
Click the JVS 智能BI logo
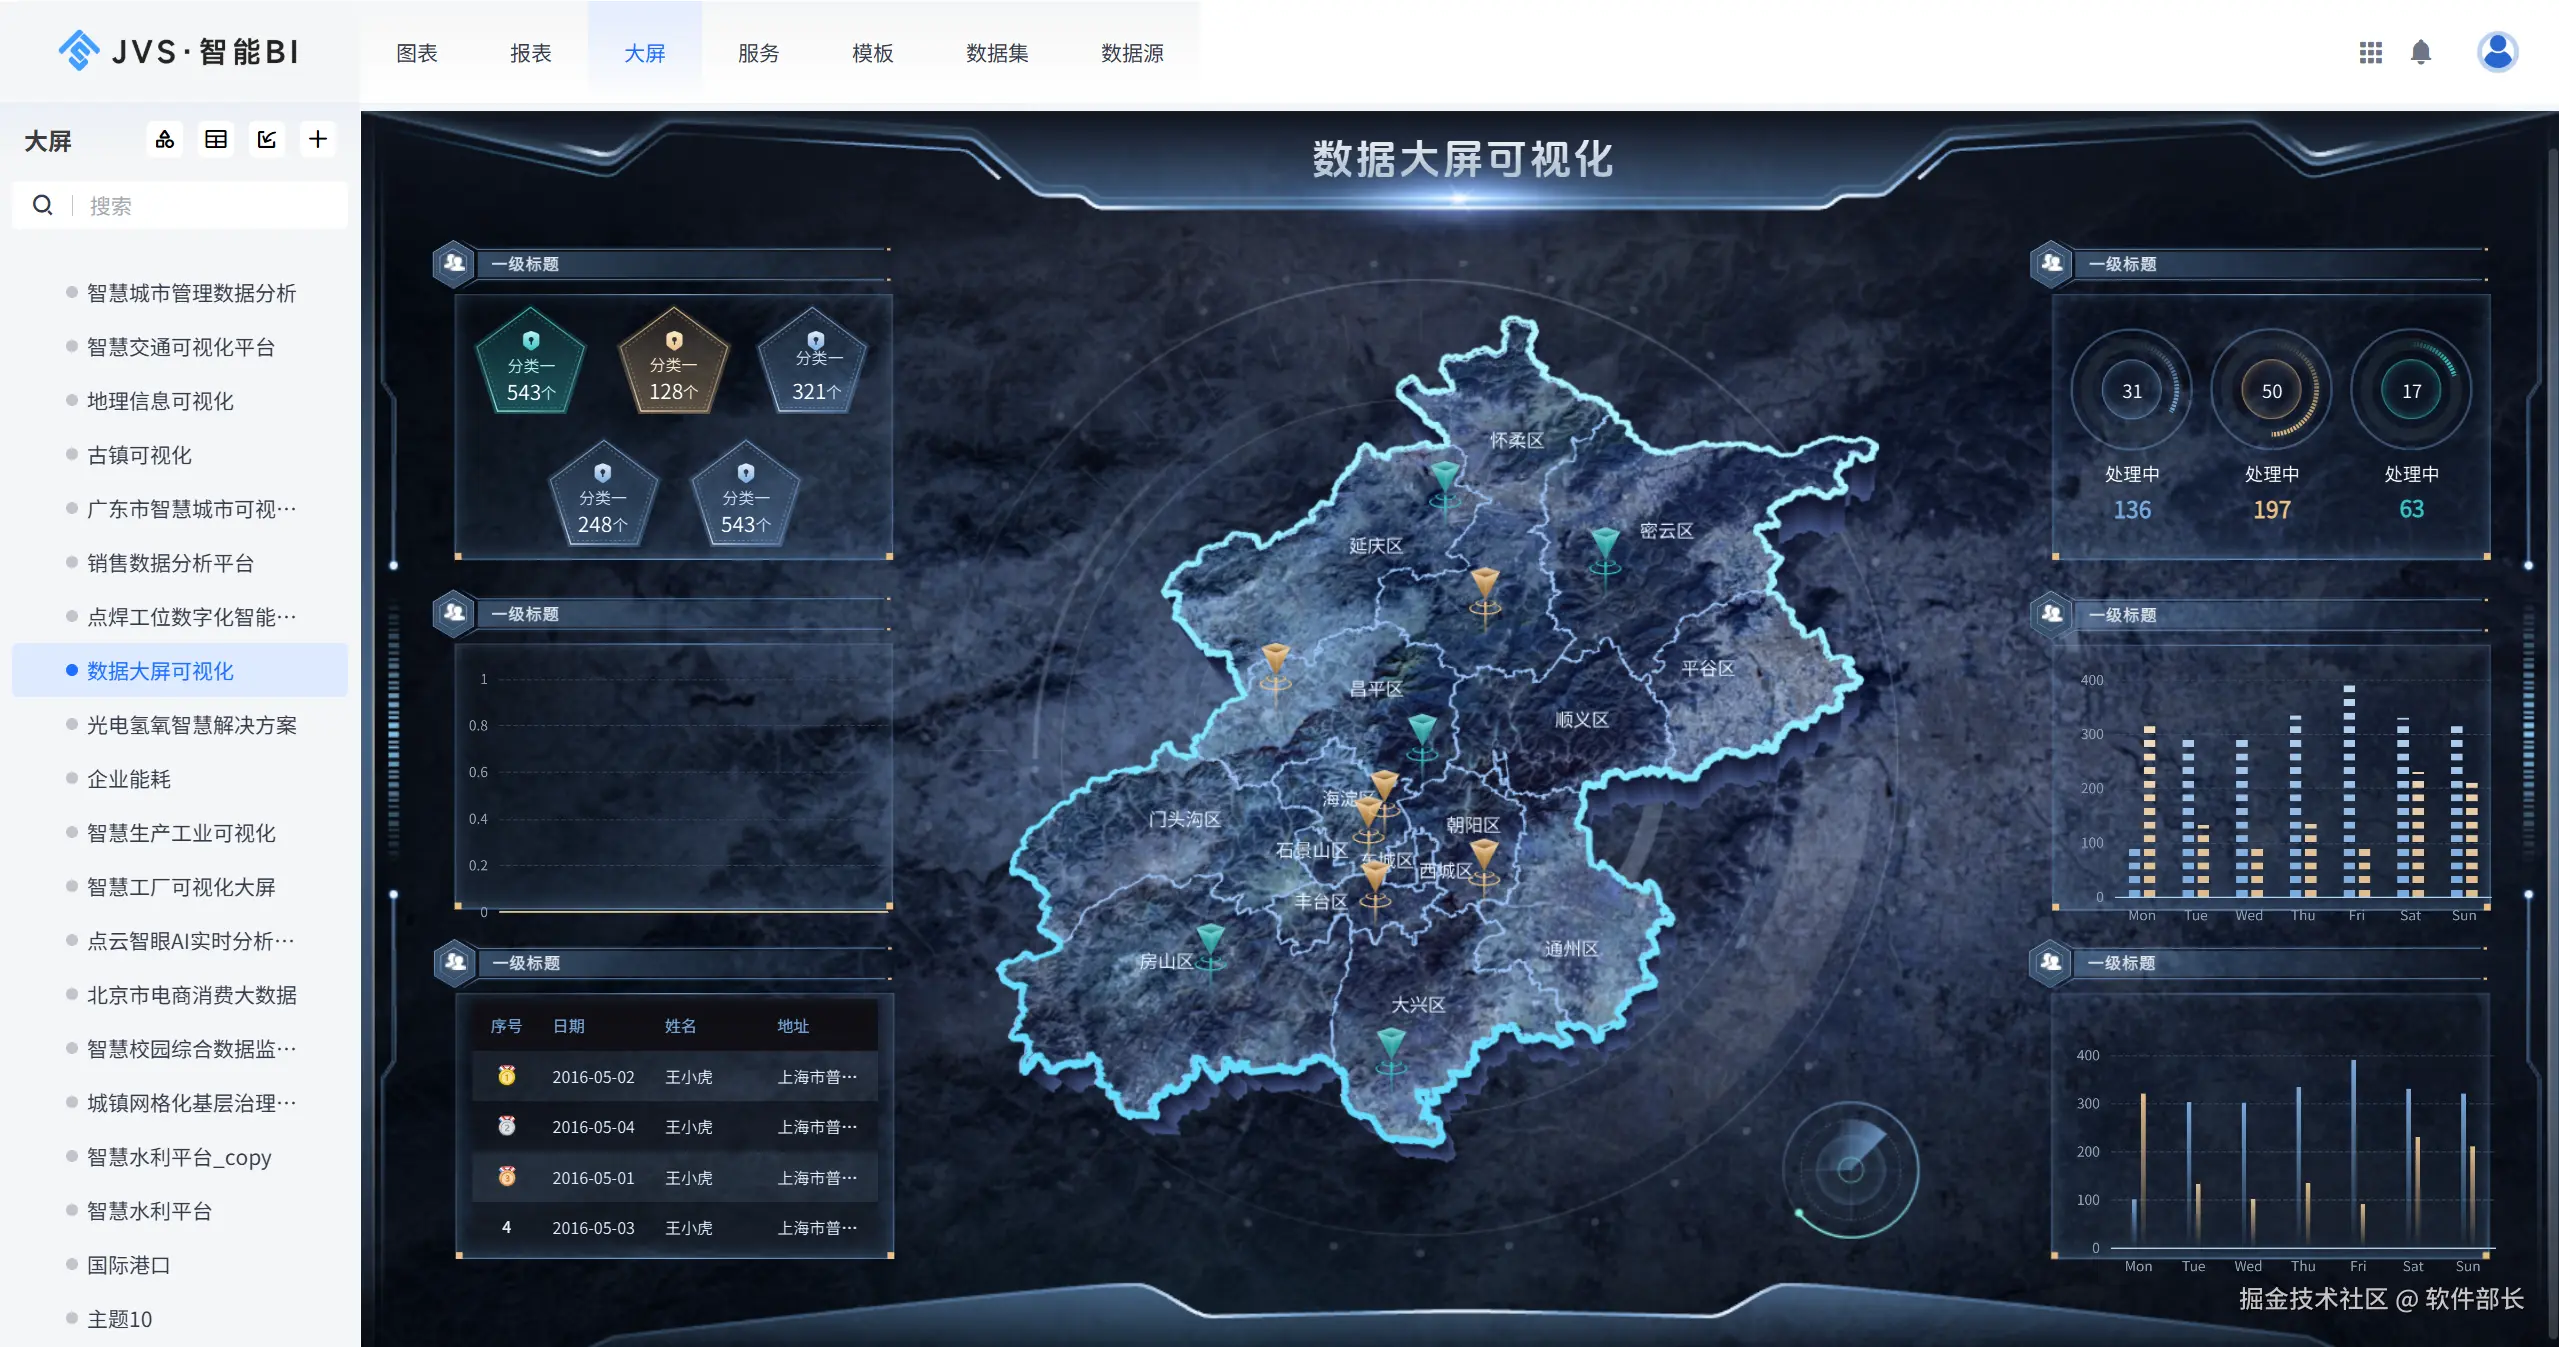[180, 52]
